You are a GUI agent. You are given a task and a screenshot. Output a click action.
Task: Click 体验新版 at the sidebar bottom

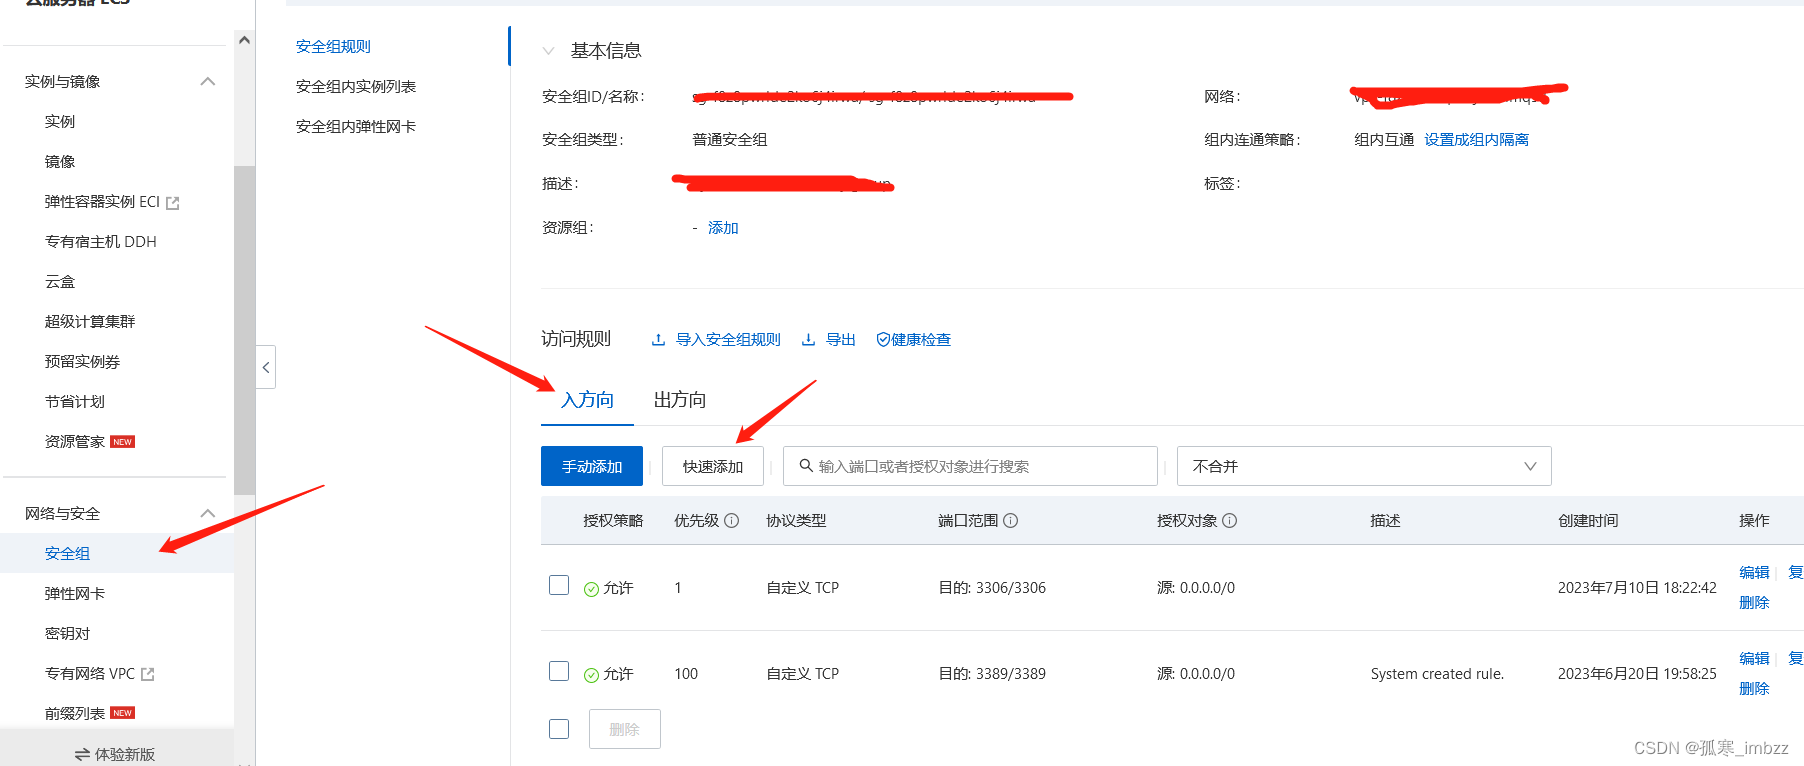[x=125, y=755]
